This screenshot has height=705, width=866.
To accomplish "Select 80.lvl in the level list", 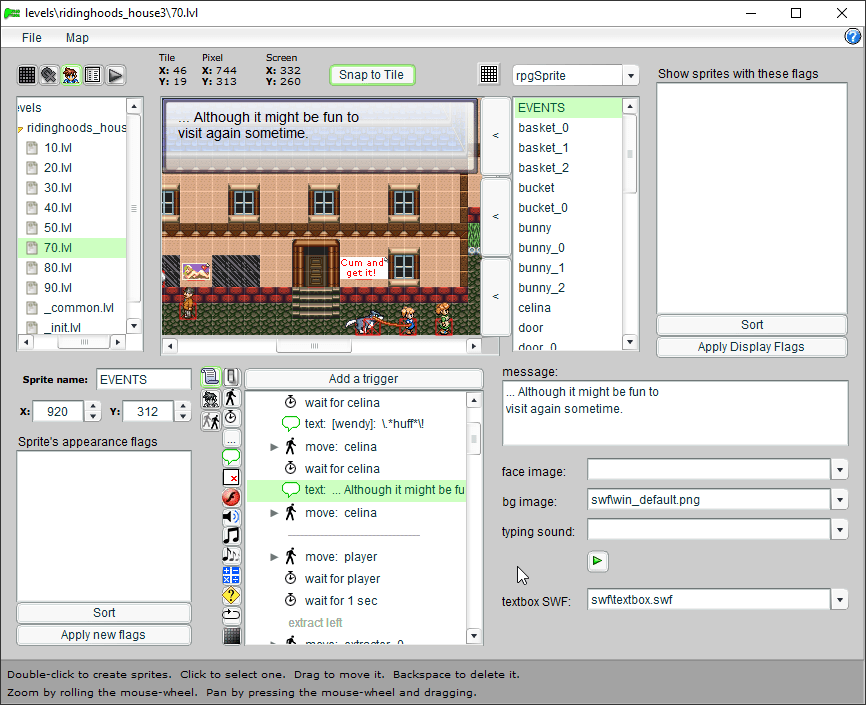I will point(58,268).
